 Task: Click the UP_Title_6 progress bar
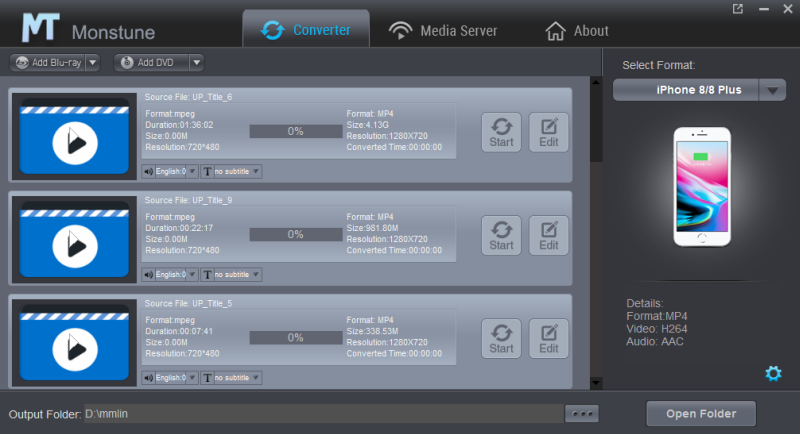295,131
